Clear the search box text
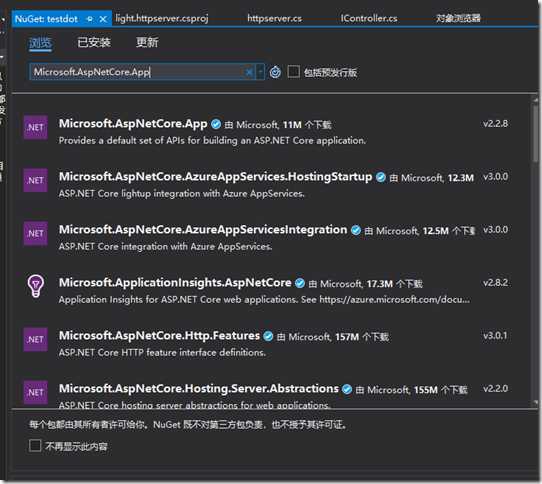542x484 pixels. (249, 72)
